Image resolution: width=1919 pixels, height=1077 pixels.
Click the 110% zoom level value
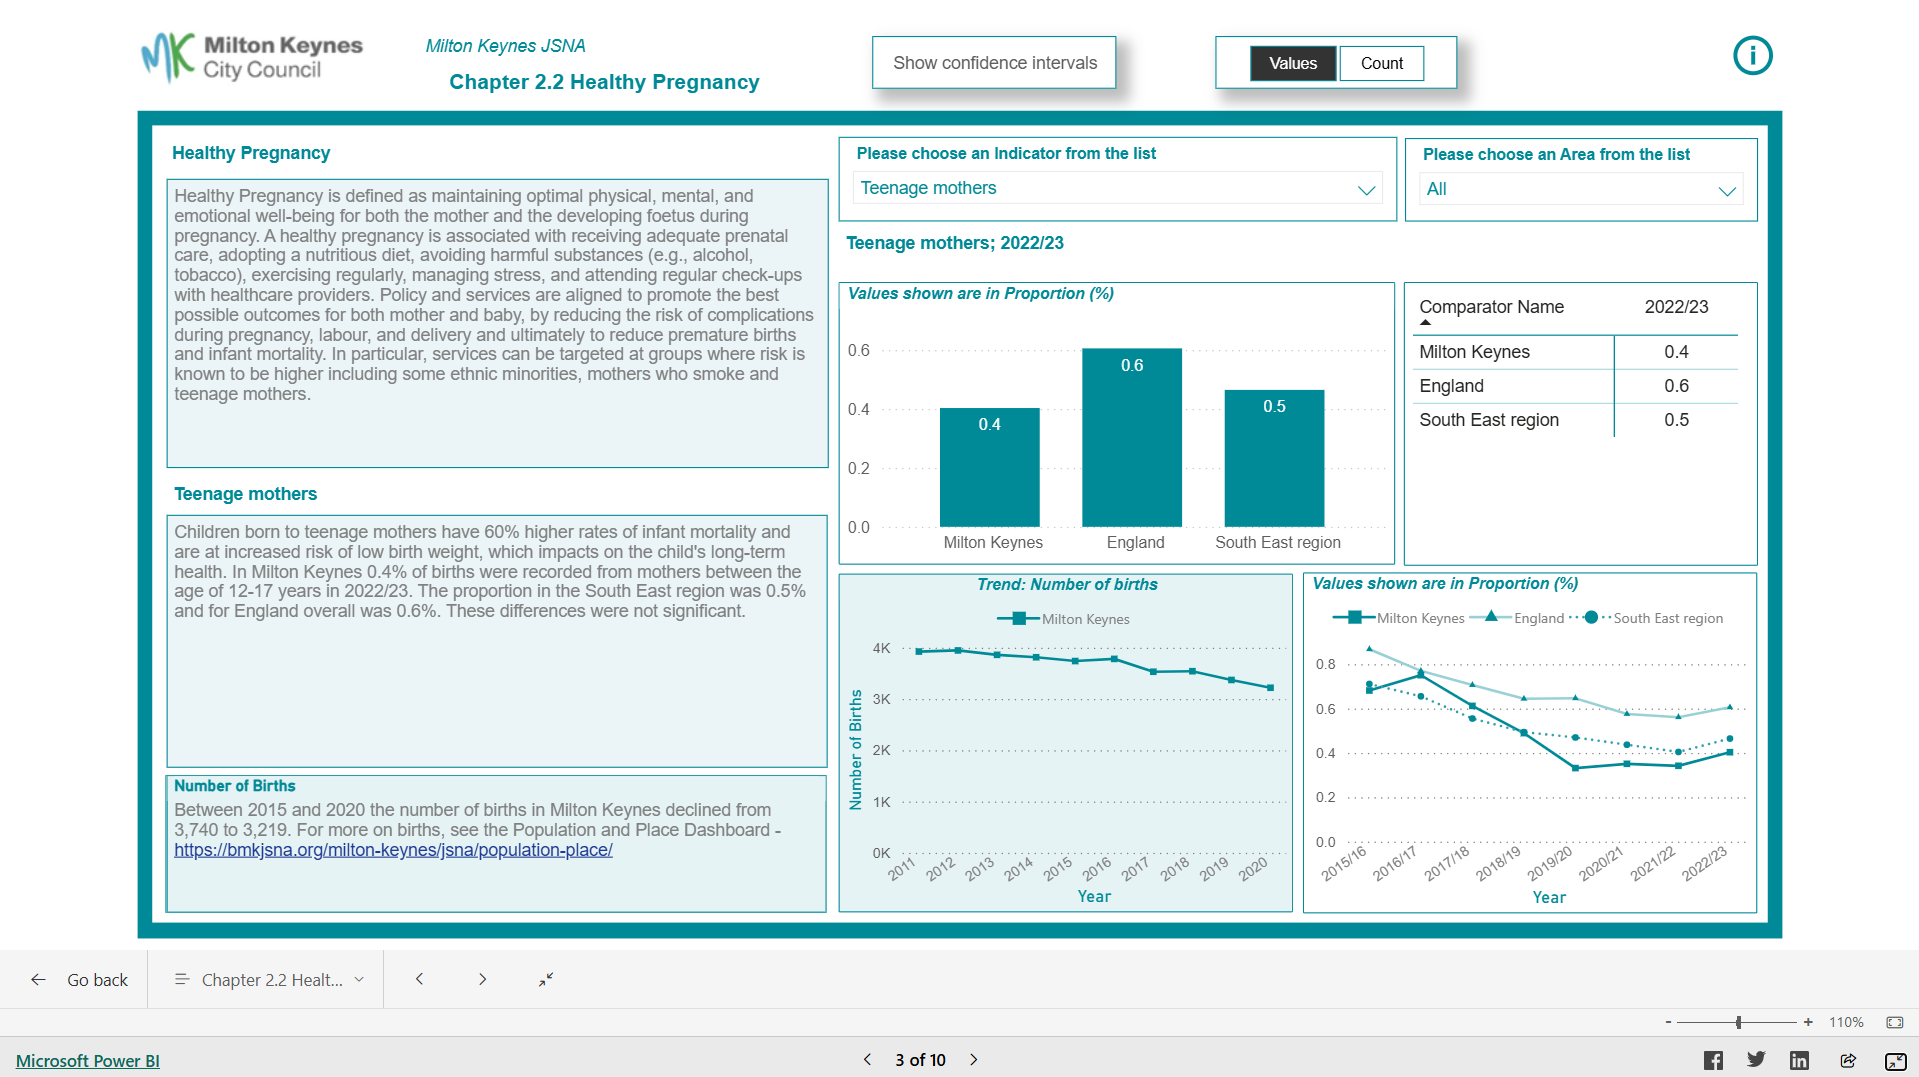point(1846,1022)
